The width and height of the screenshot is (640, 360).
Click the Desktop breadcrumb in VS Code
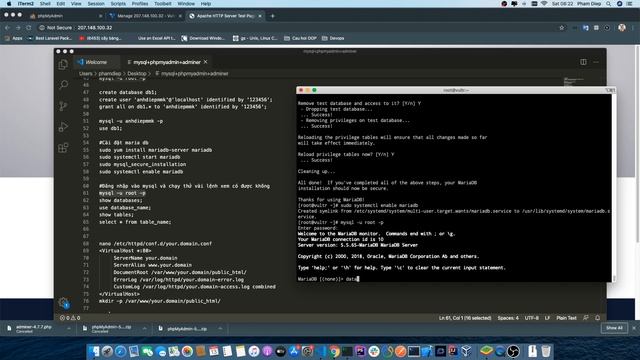[x=136, y=73]
